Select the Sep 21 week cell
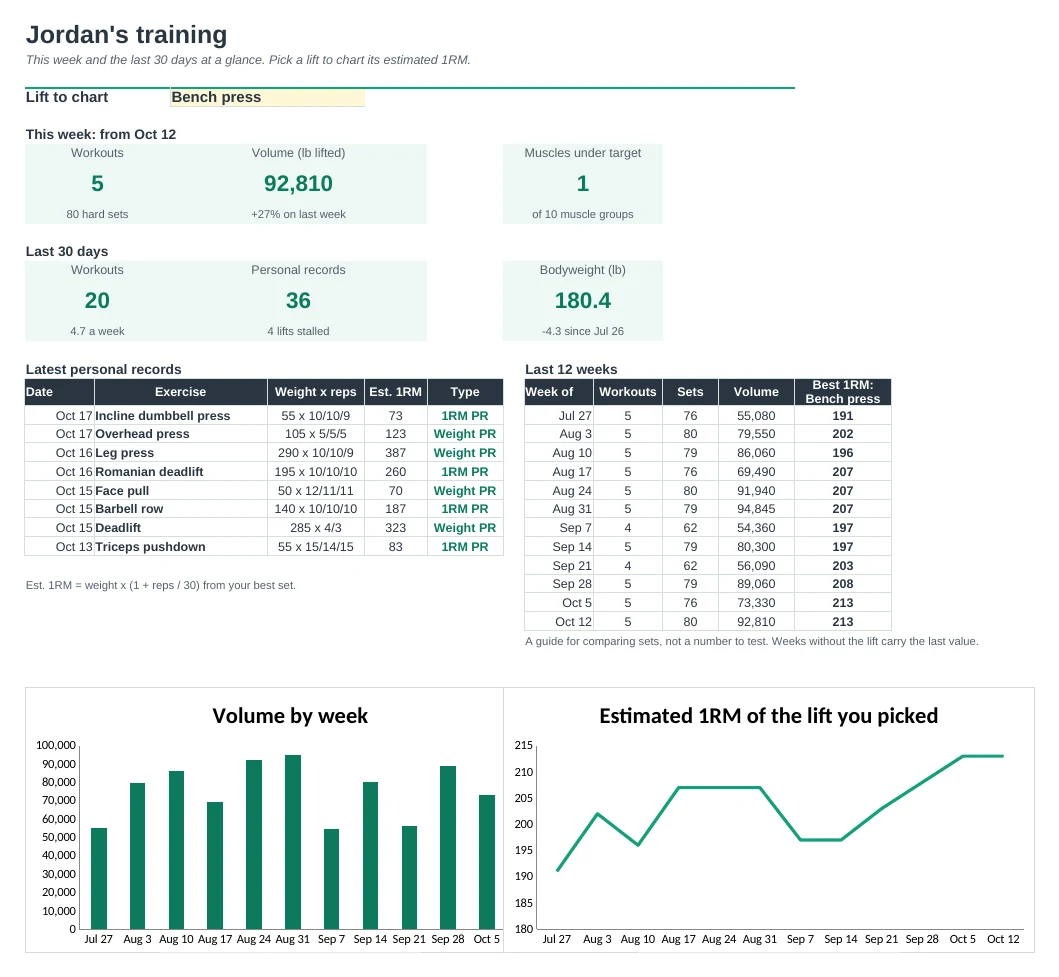 pyautogui.click(x=559, y=566)
